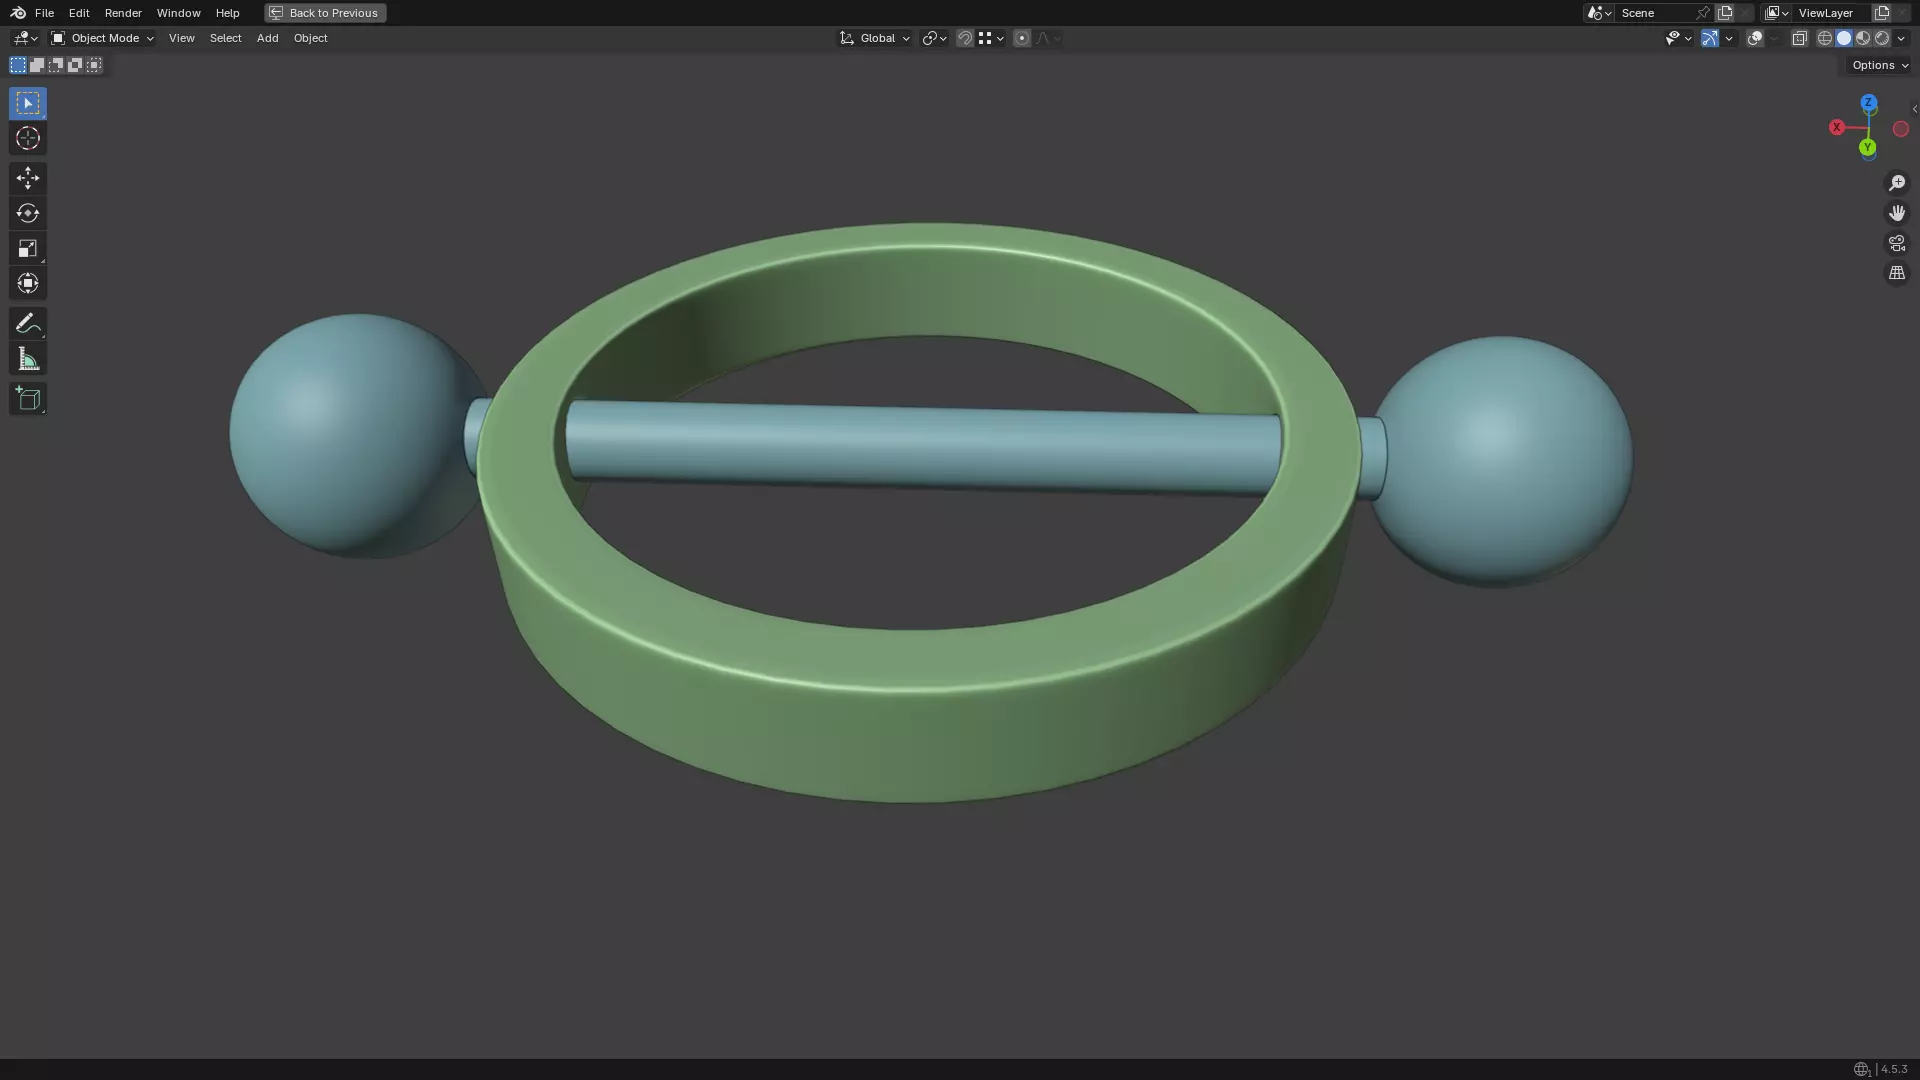Select the Add Cube tool
1920x1080 pixels.
pos(28,399)
